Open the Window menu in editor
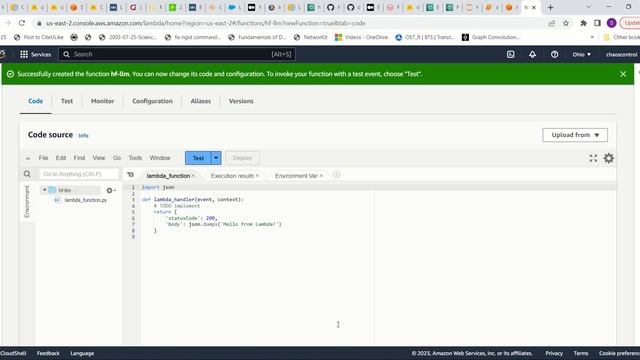Viewport: 640px width, 360px height. [x=160, y=158]
